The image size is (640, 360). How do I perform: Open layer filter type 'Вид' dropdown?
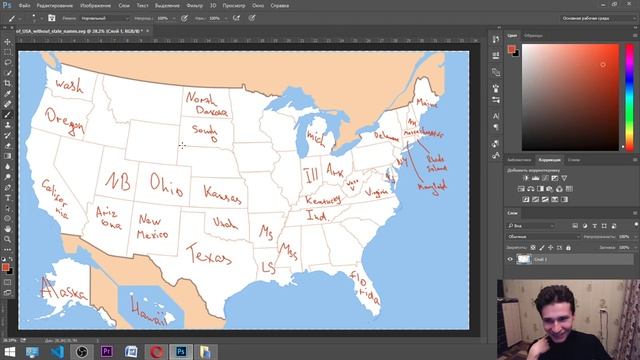pos(531,226)
